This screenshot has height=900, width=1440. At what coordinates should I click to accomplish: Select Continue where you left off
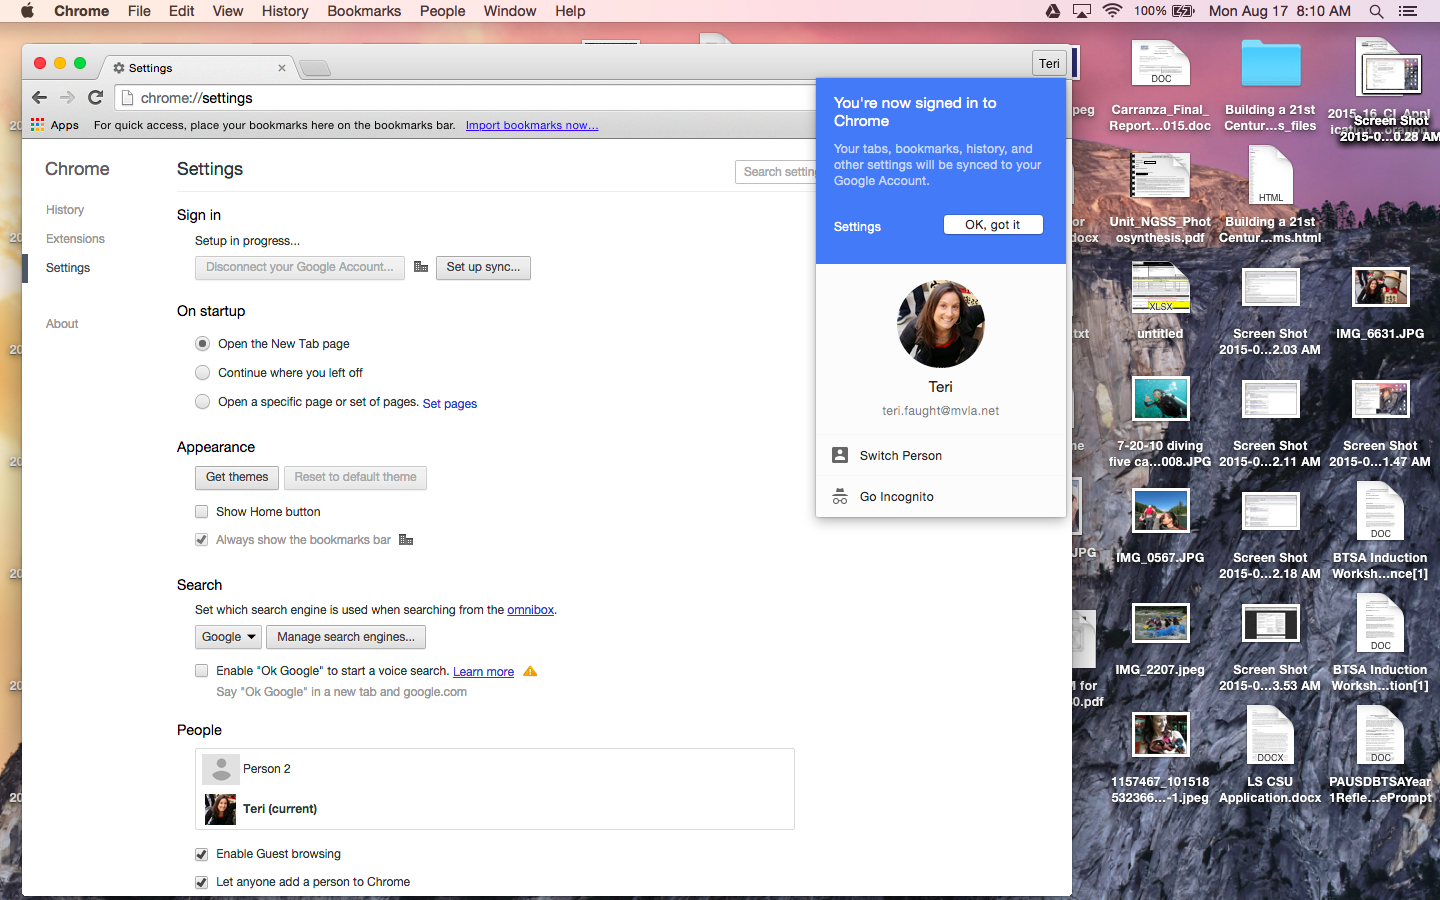coord(202,373)
